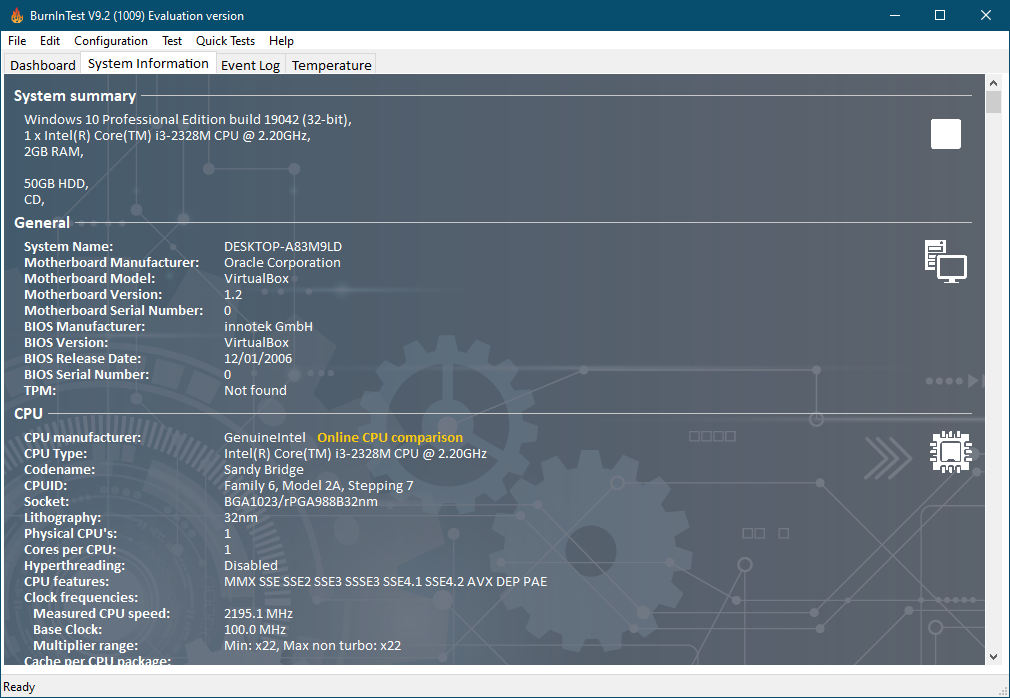The image size is (1010, 698).
Task: Click the BurnInTest flame icon in title bar
Action: point(16,15)
